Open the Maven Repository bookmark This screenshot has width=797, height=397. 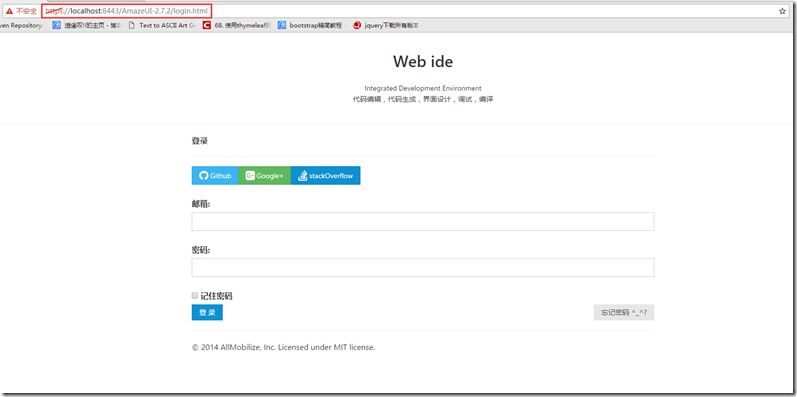[x=21, y=25]
